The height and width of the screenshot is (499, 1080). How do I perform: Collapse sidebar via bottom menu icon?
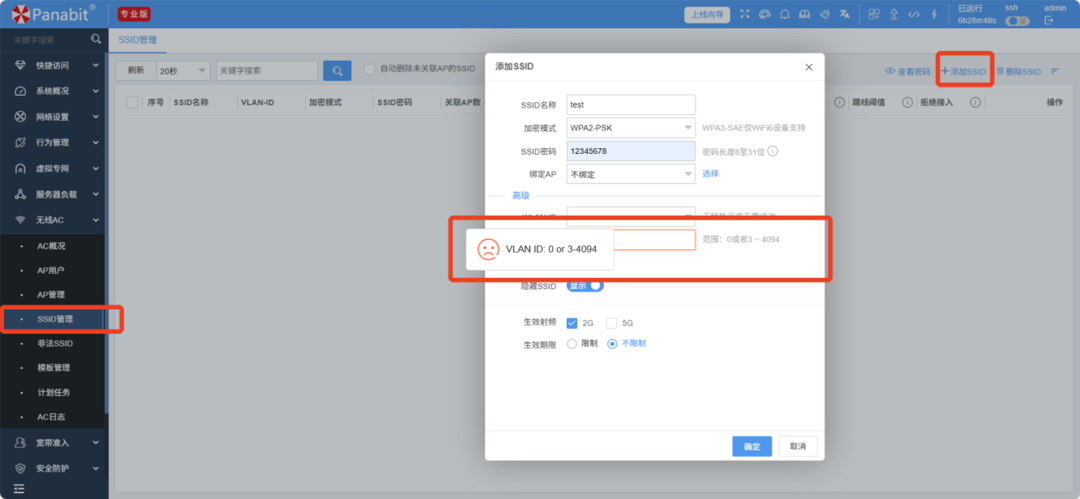pos(19,489)
